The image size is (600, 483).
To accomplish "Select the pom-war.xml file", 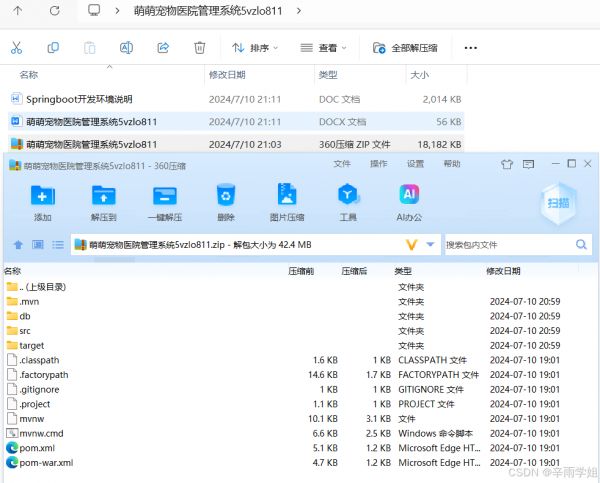I will pyautogui.click(x=40, y=462).
